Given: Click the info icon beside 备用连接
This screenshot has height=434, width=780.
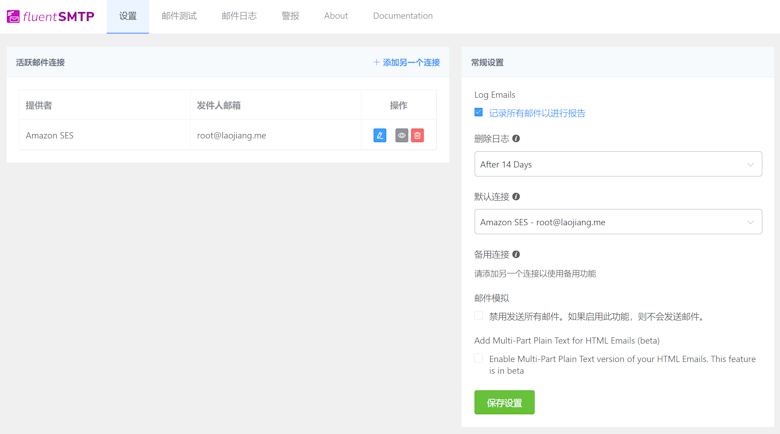Looking at the screenshot, I should [x=516, y=255].
